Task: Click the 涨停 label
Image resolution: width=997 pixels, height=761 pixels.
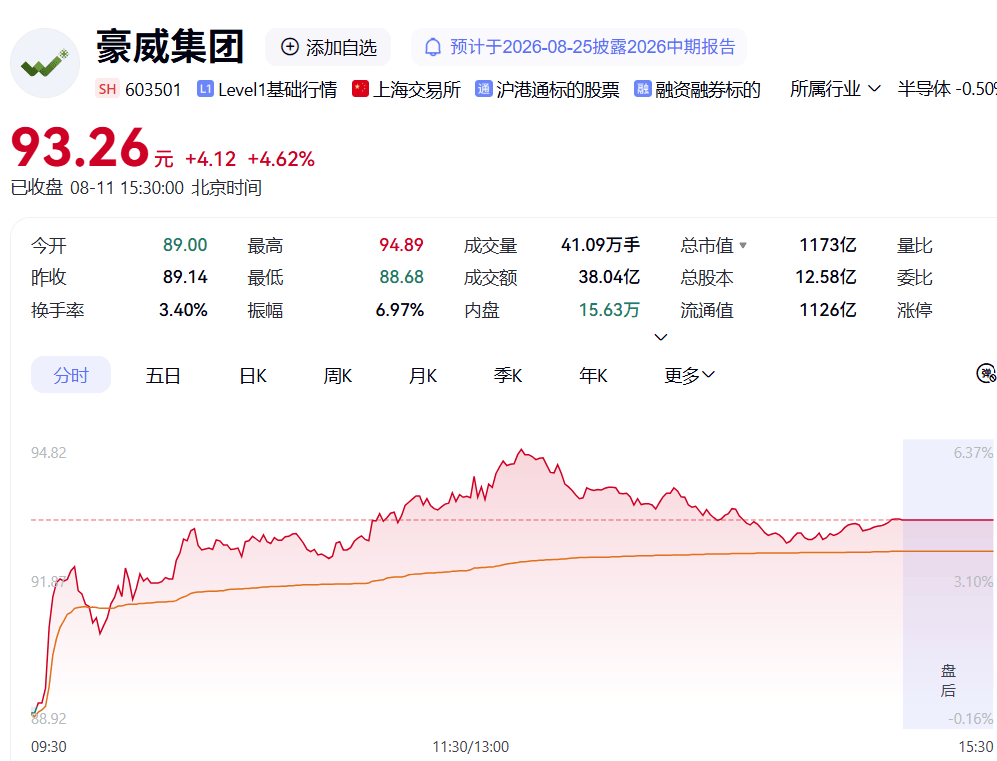Action: (x=914, y=310)
